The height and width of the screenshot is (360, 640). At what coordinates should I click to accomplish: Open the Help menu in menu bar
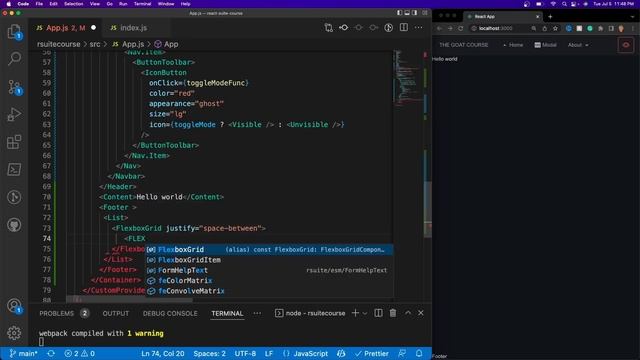[x=185, y=4]
